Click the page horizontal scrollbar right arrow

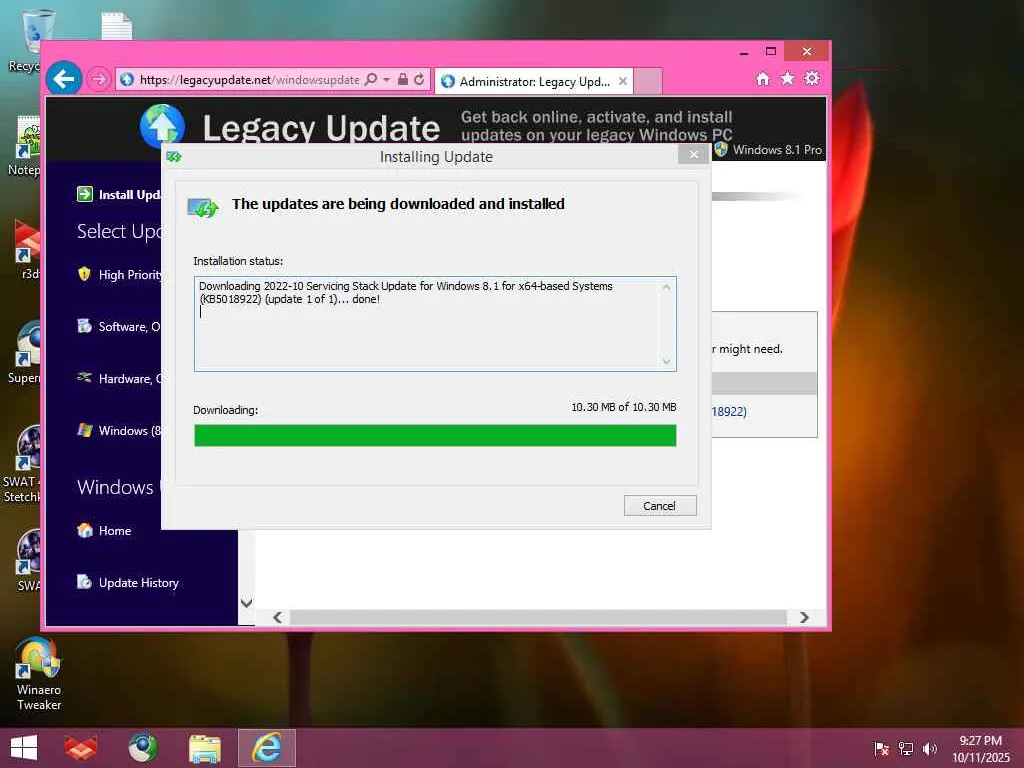[x=805, y=617]
